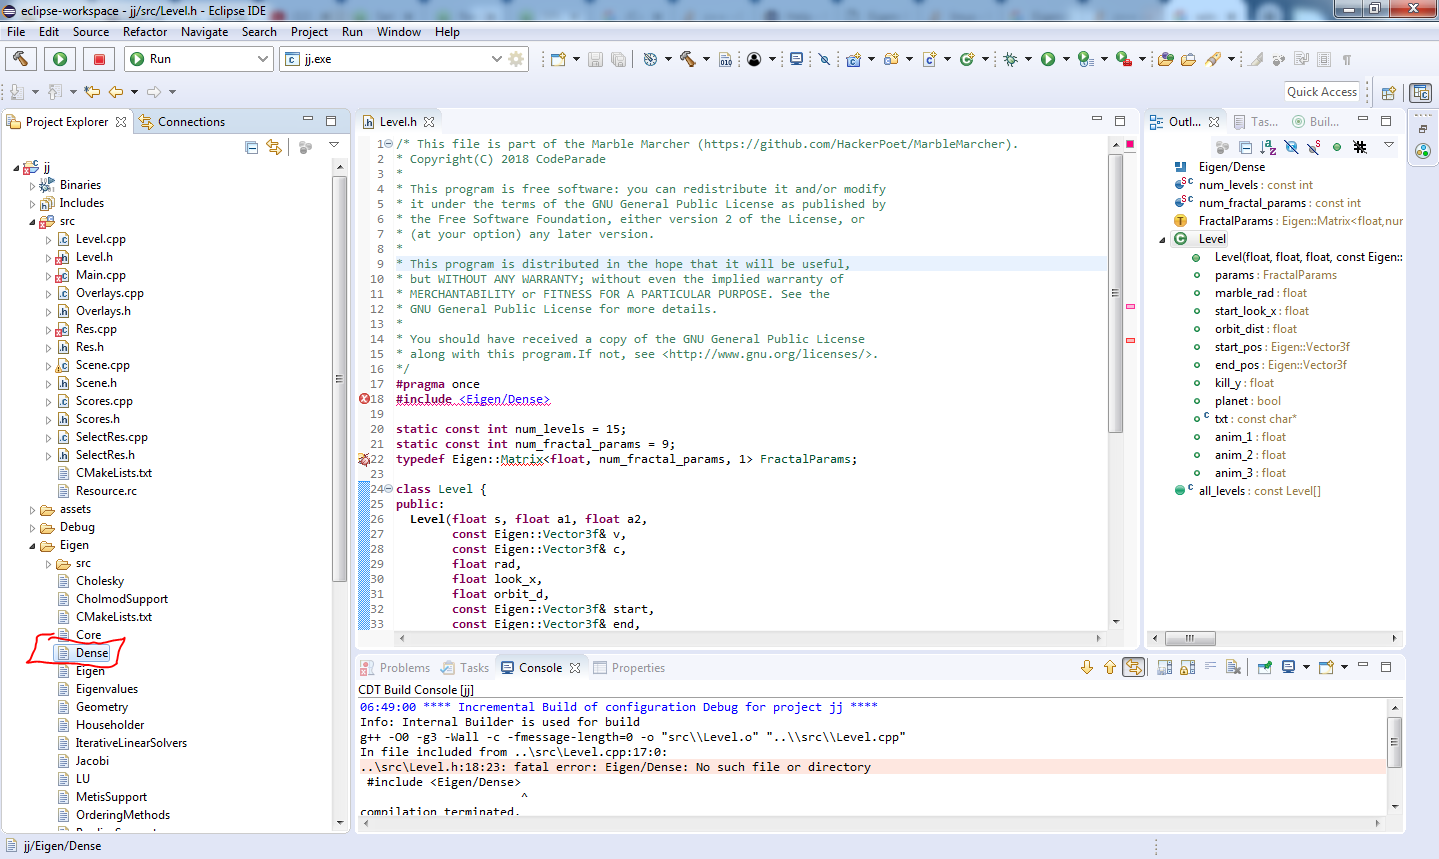This screenshot has width=1439, height=859.
Task: Switch to the Properties tab
Action: click(629, 668)
